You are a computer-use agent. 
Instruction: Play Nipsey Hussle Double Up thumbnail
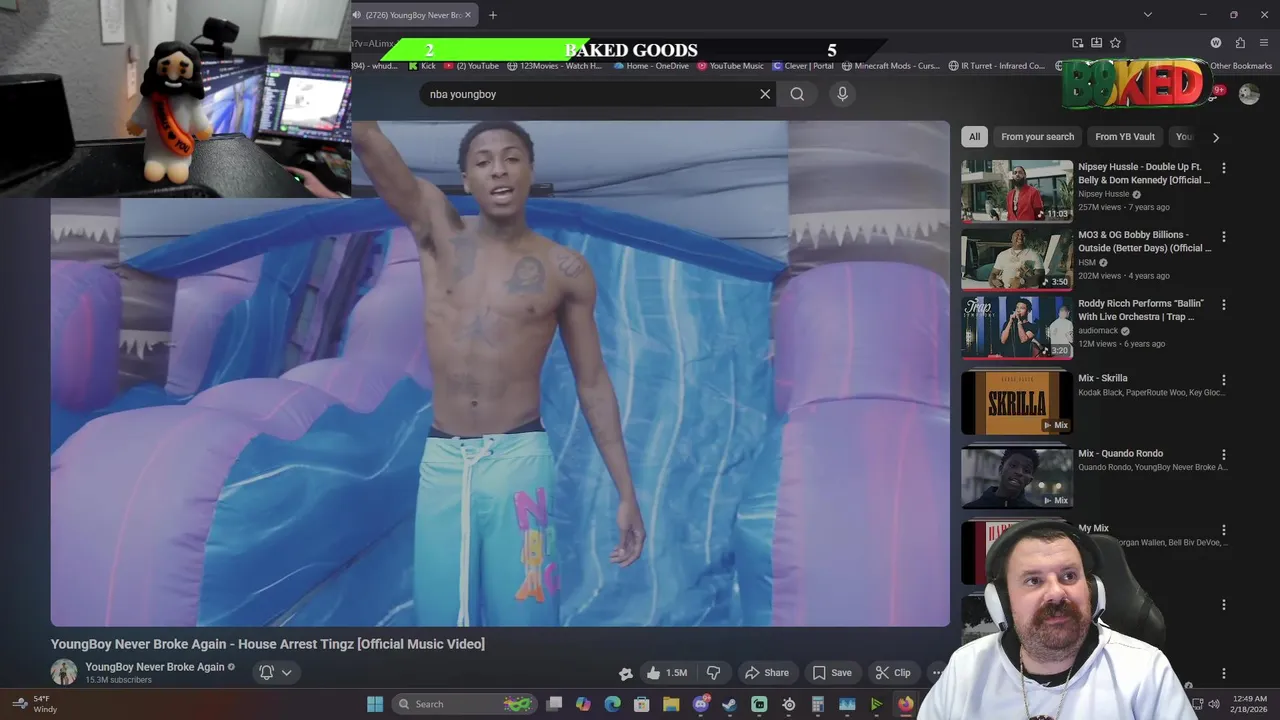[x=1017, y=190]
